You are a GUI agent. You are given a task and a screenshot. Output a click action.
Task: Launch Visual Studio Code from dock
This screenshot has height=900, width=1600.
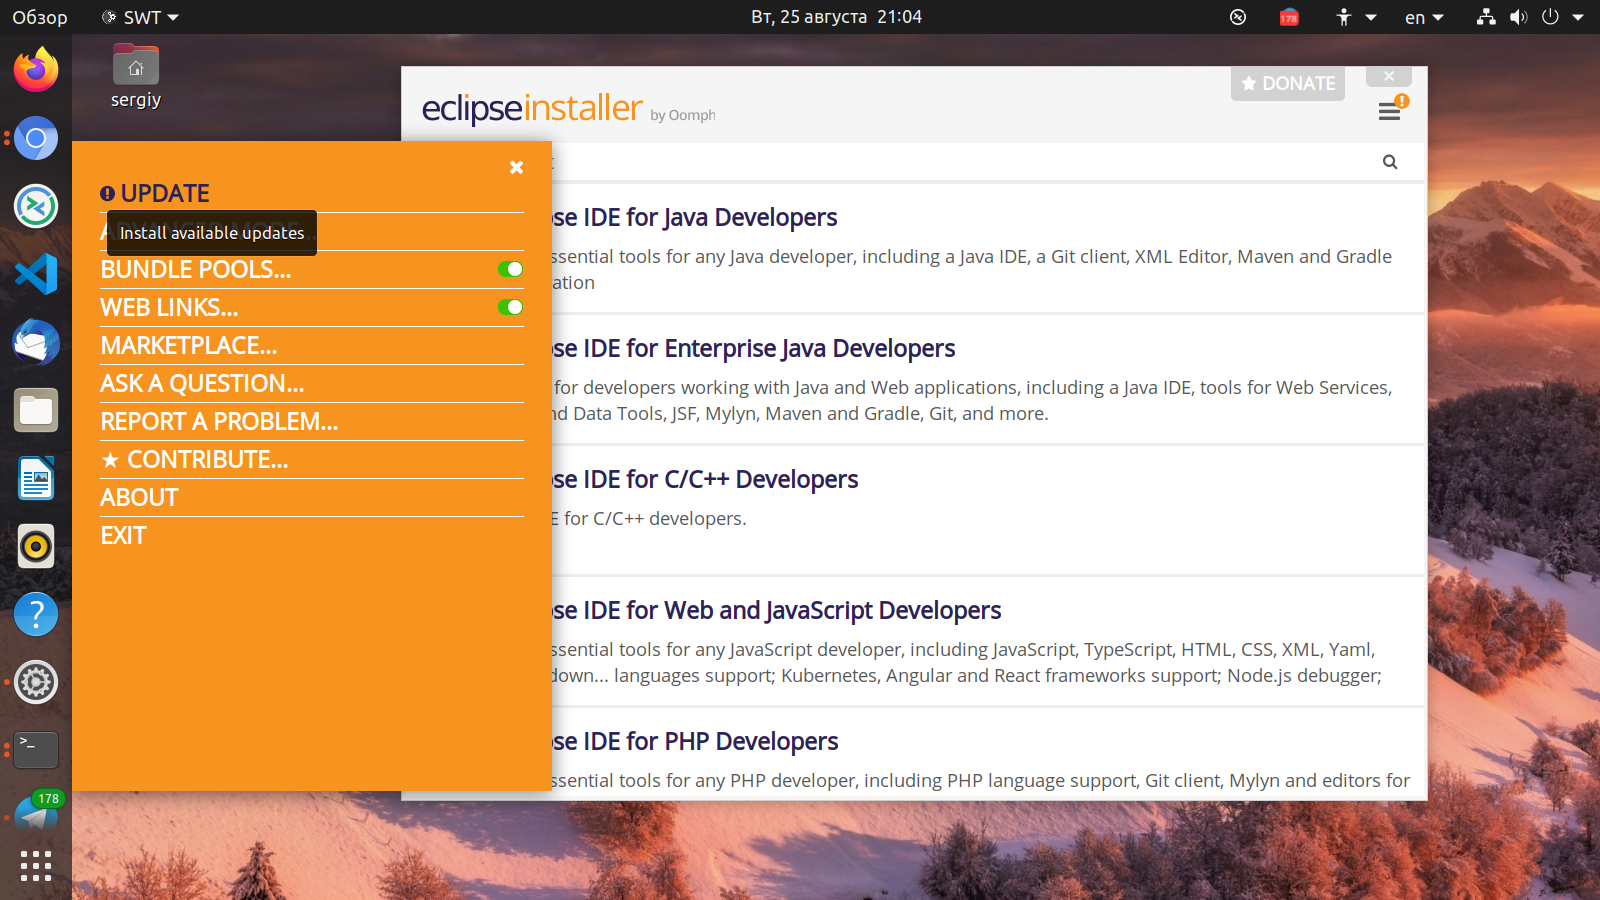coord(36,274)
